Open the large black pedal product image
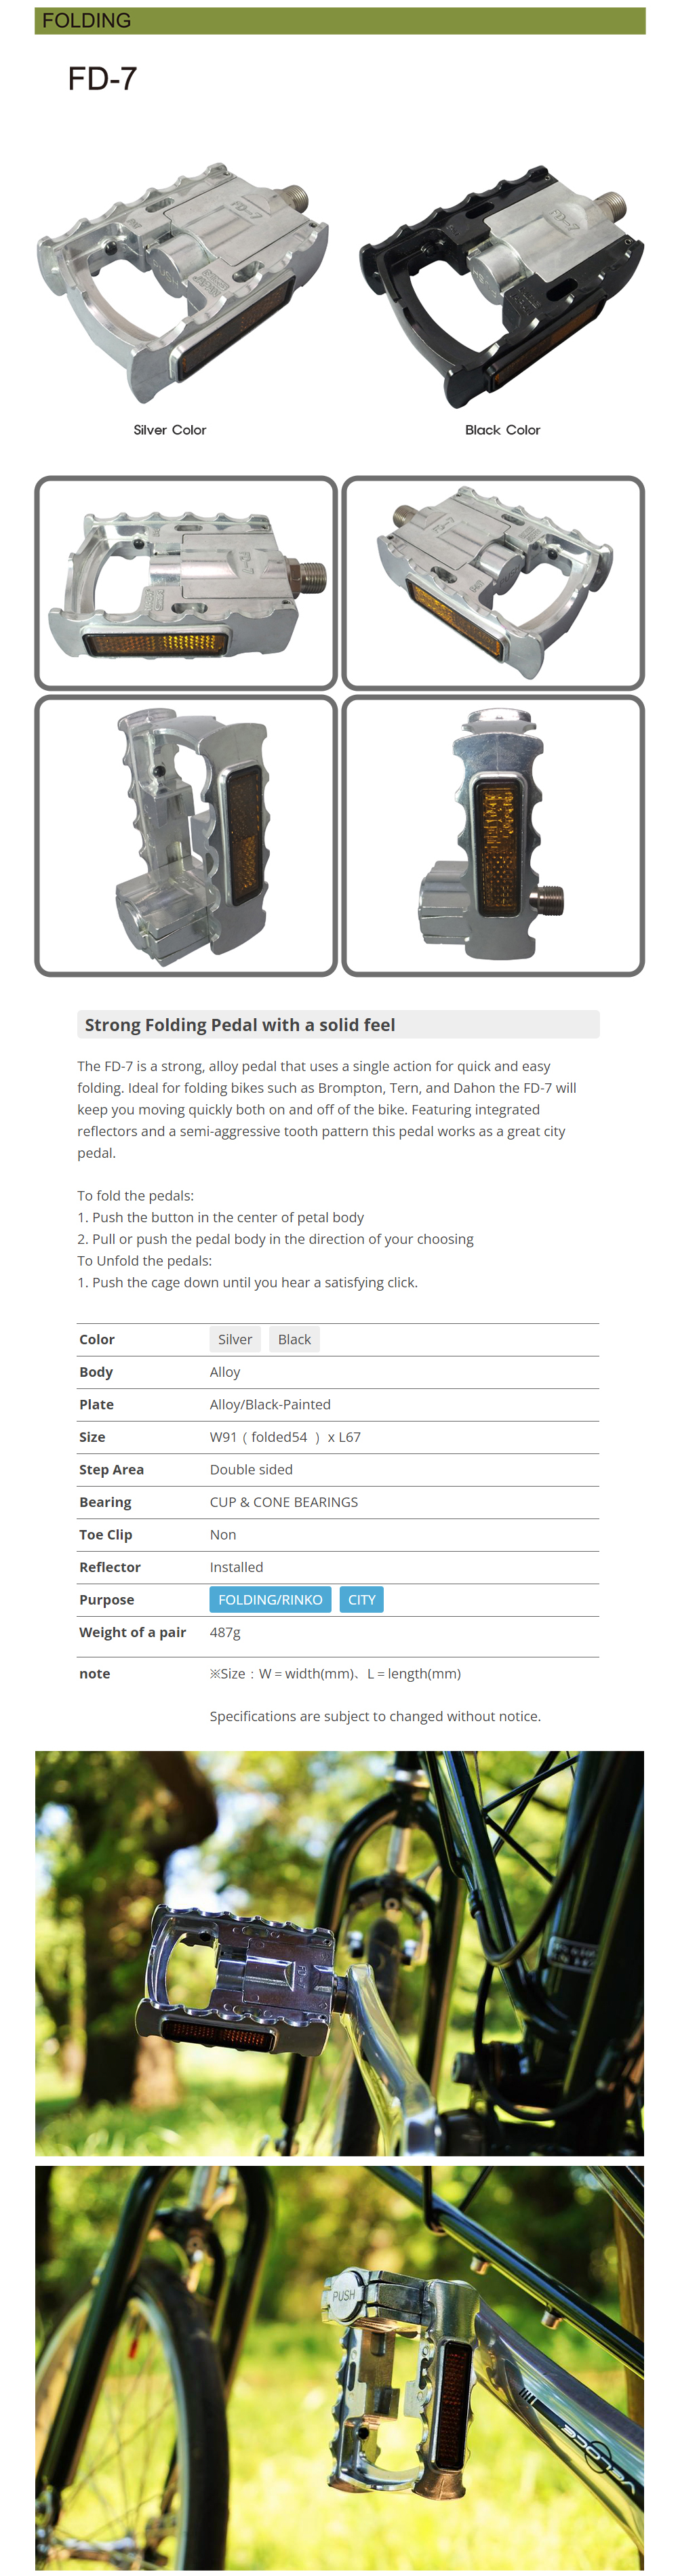The image size is (678, 2576). [x=502, y=284]
